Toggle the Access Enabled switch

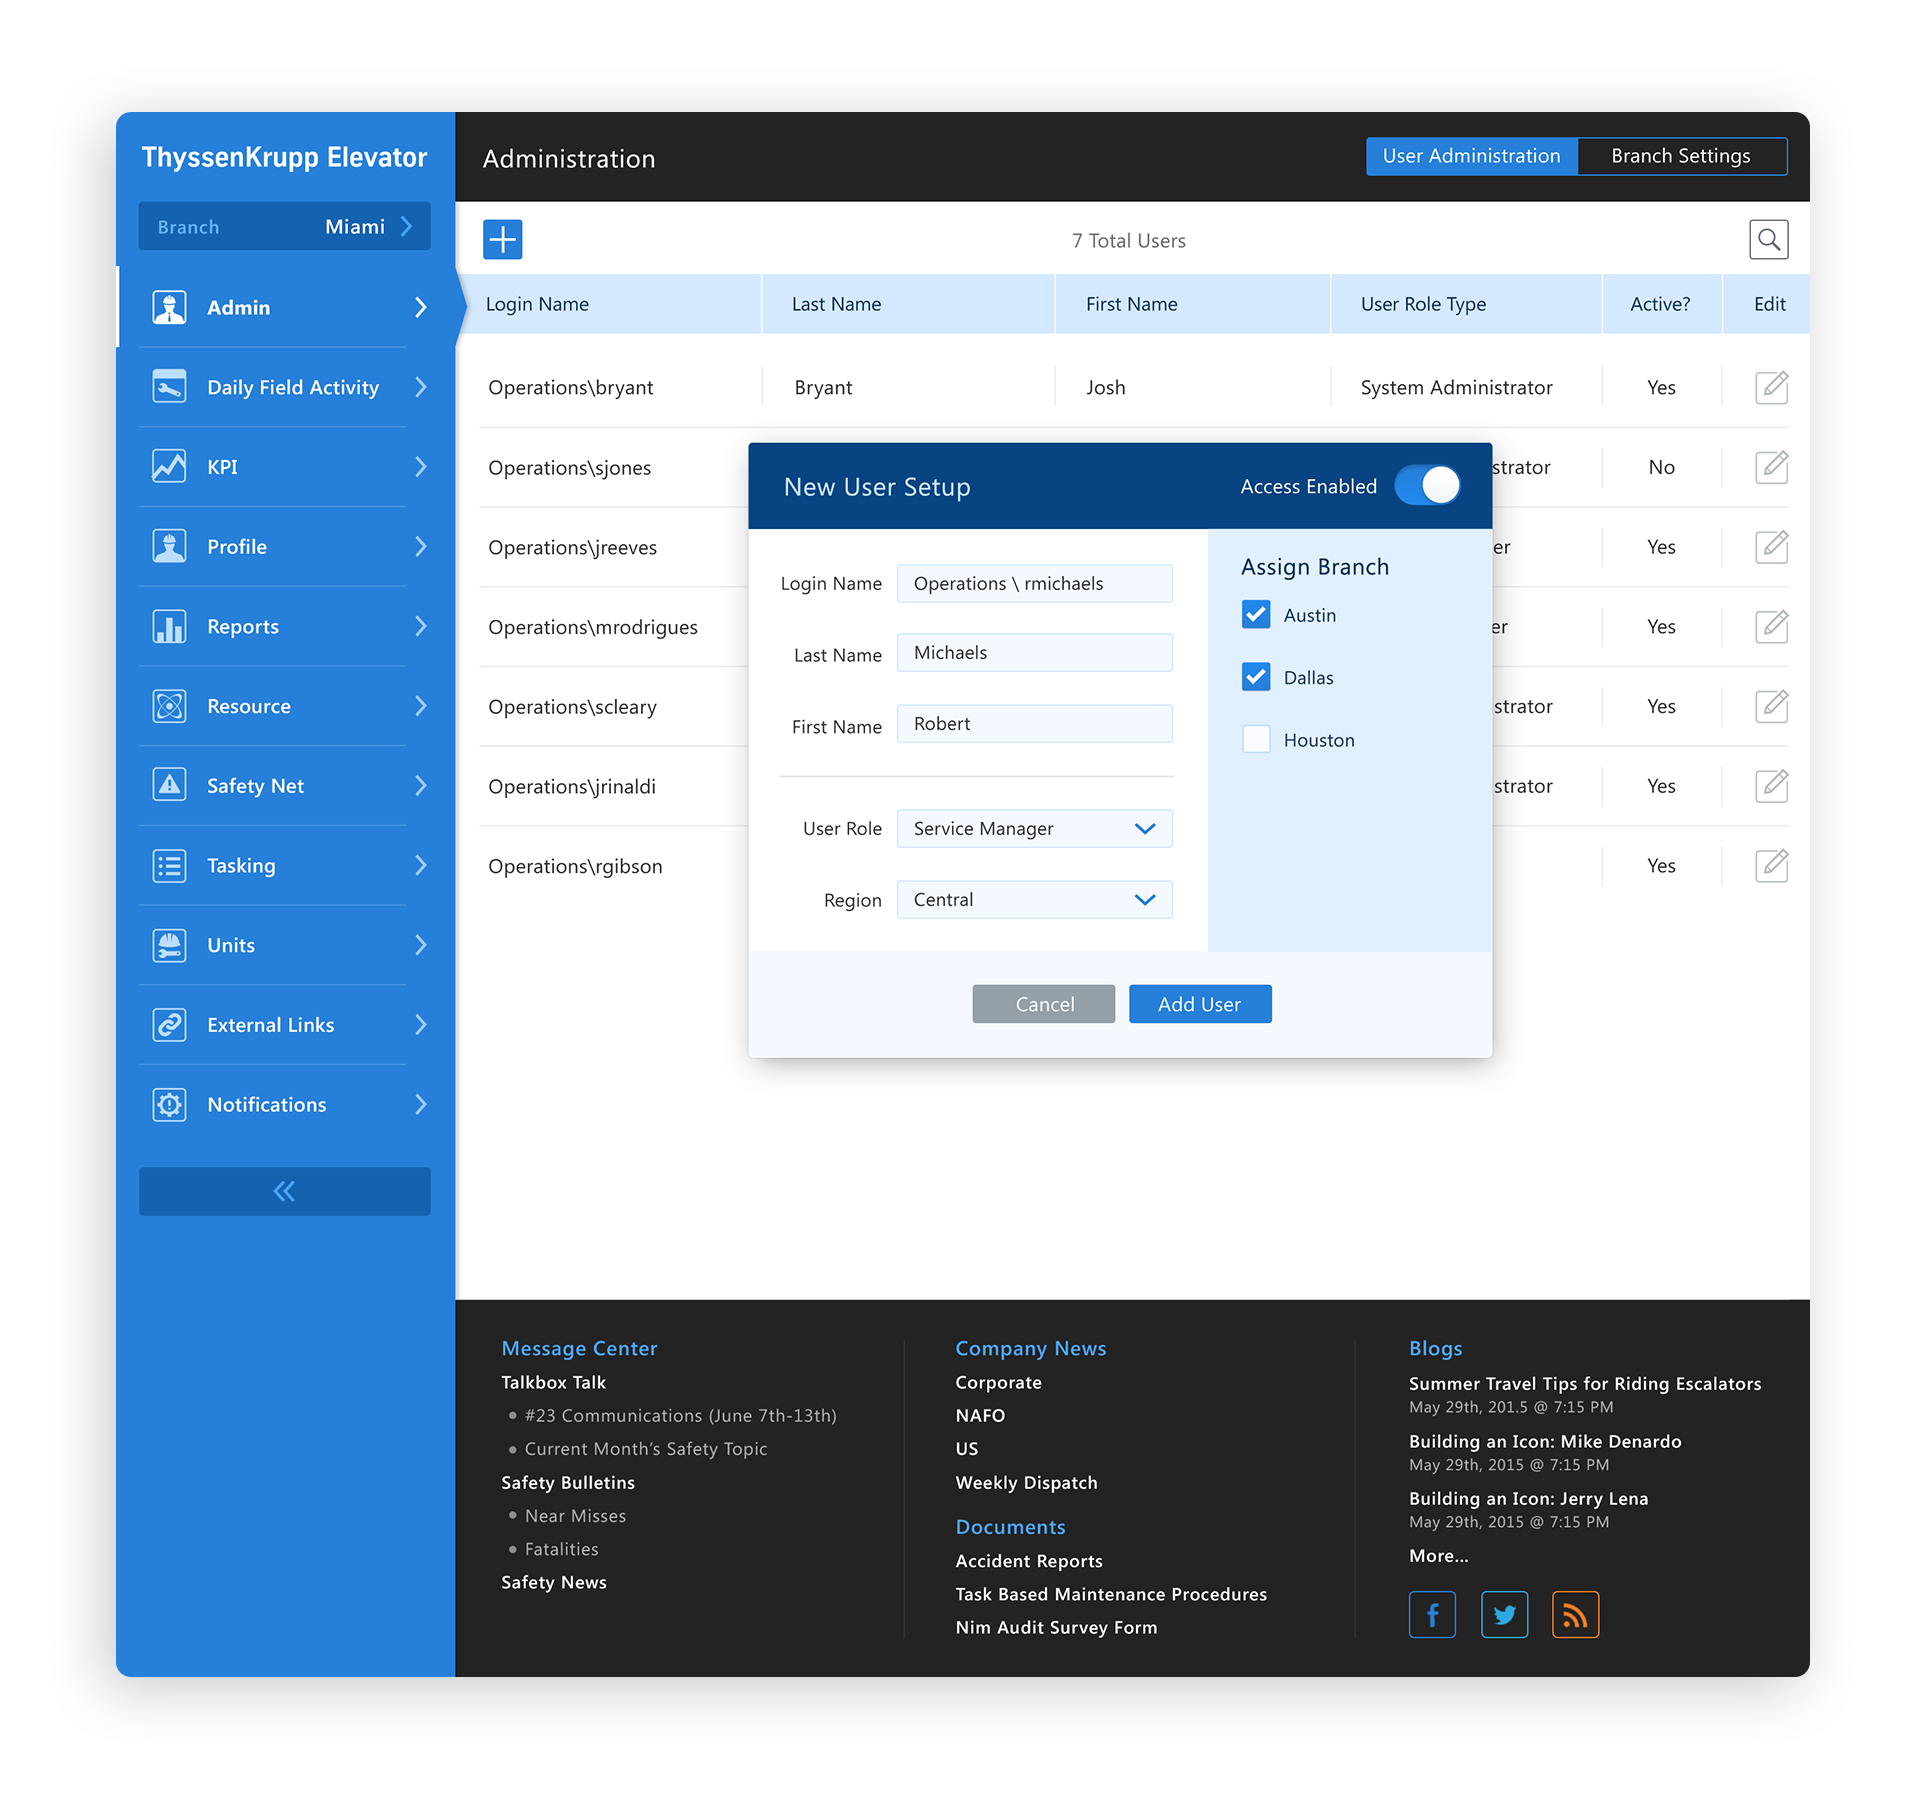pyautogui.click(x=1427, y=486)
